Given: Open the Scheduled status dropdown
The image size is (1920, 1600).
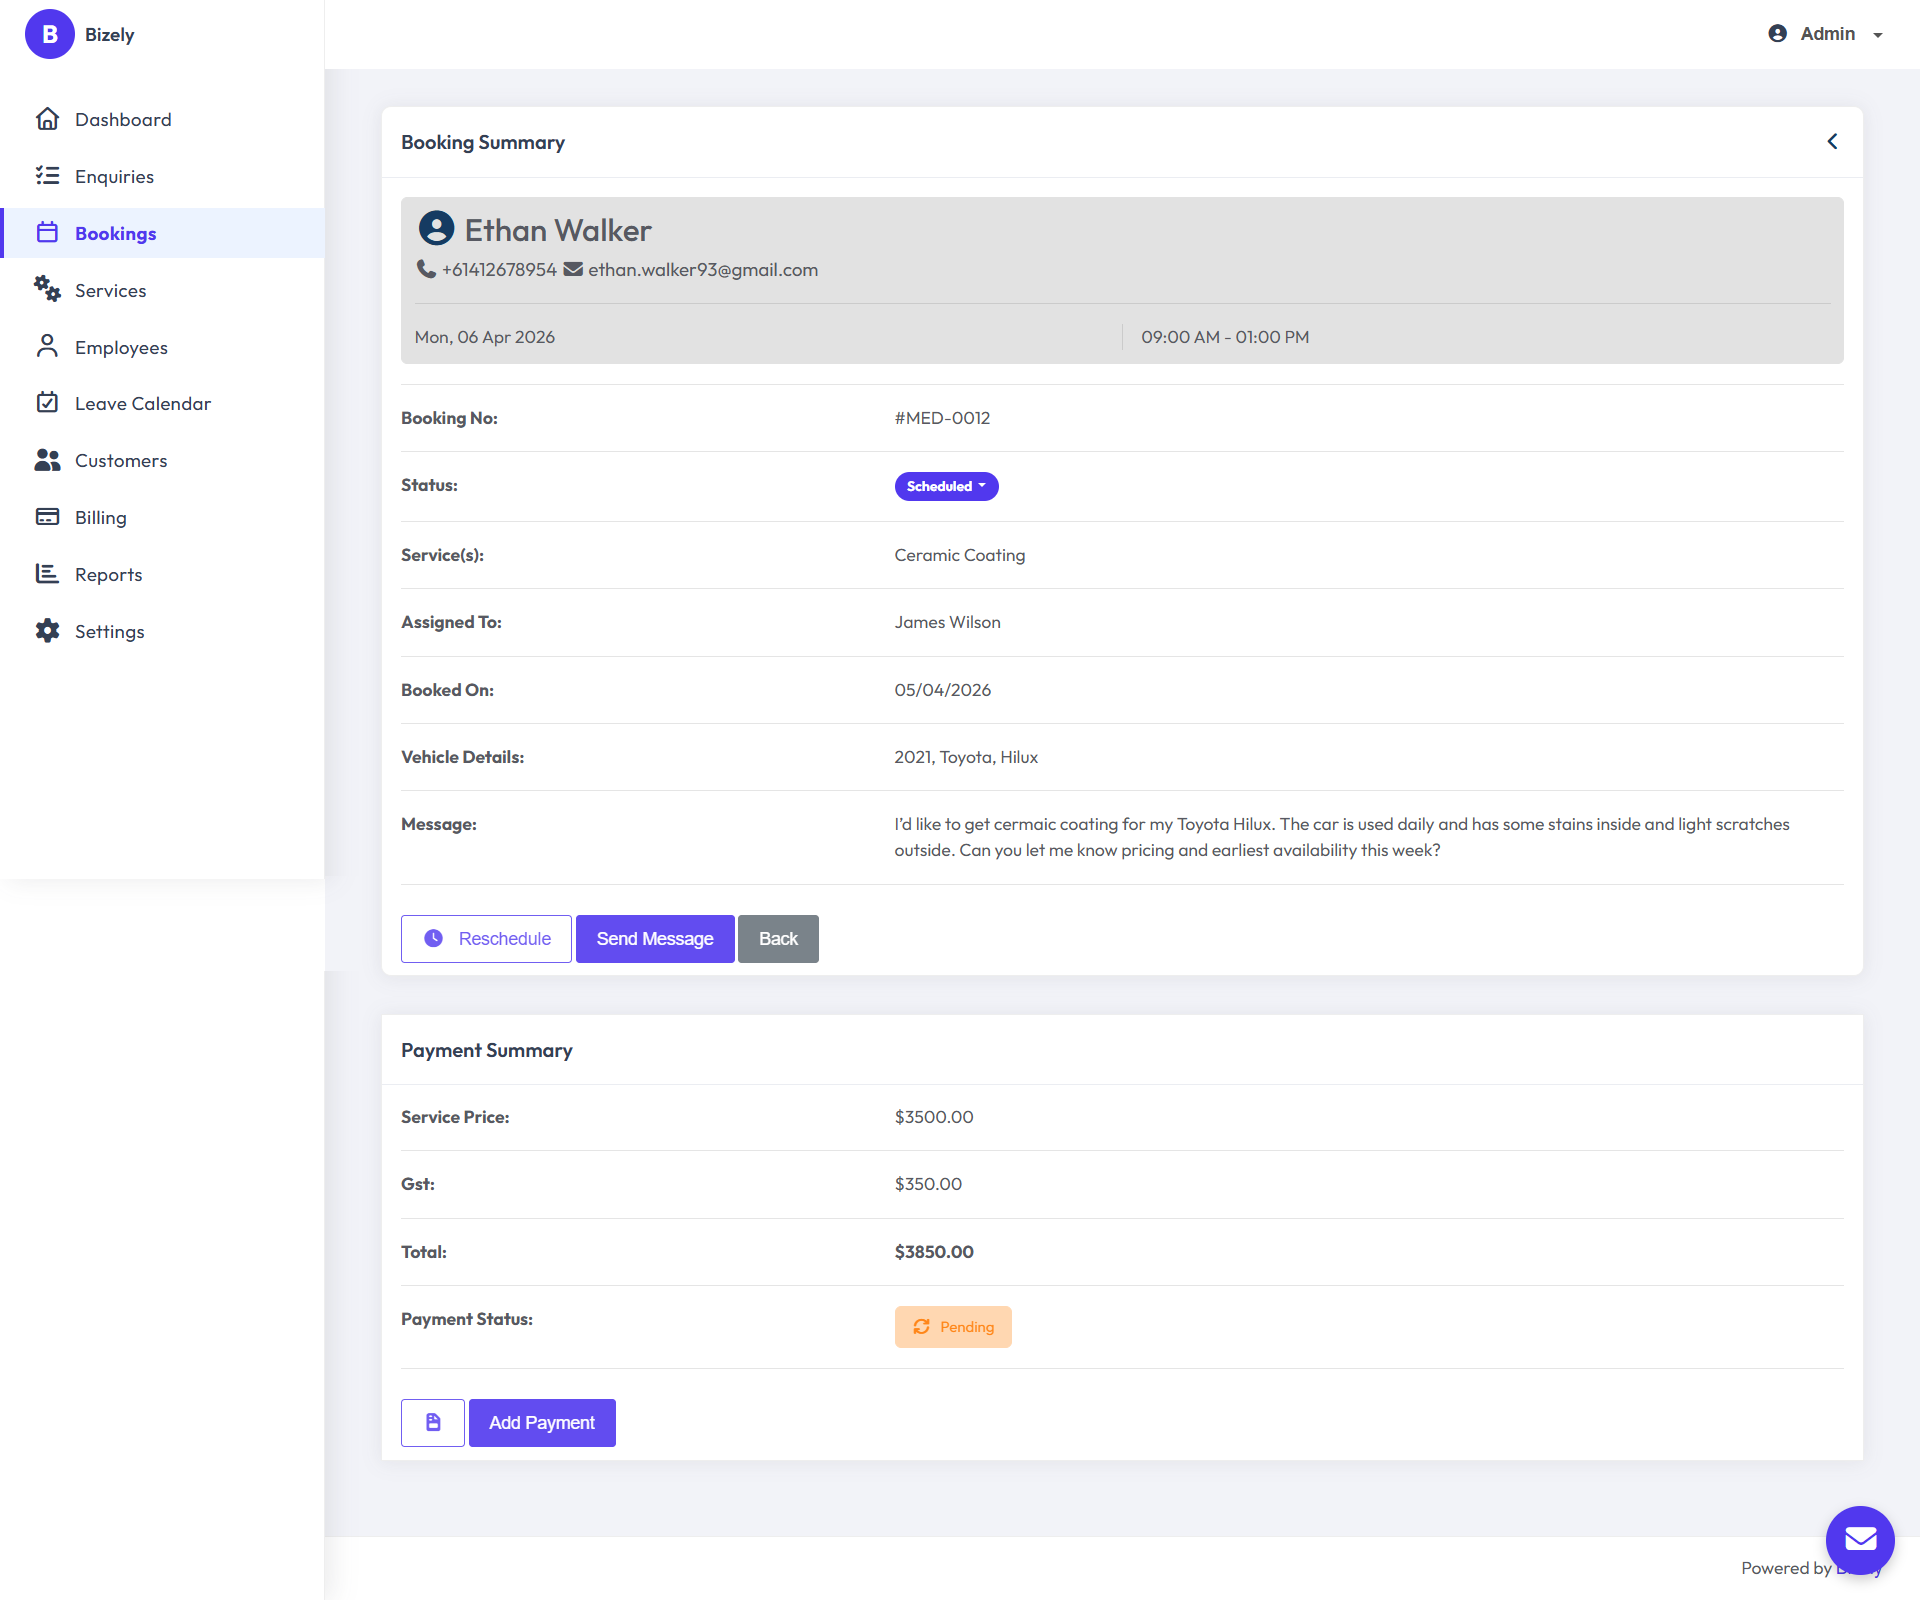Looking at the screenshot, I should click(946, 486).
